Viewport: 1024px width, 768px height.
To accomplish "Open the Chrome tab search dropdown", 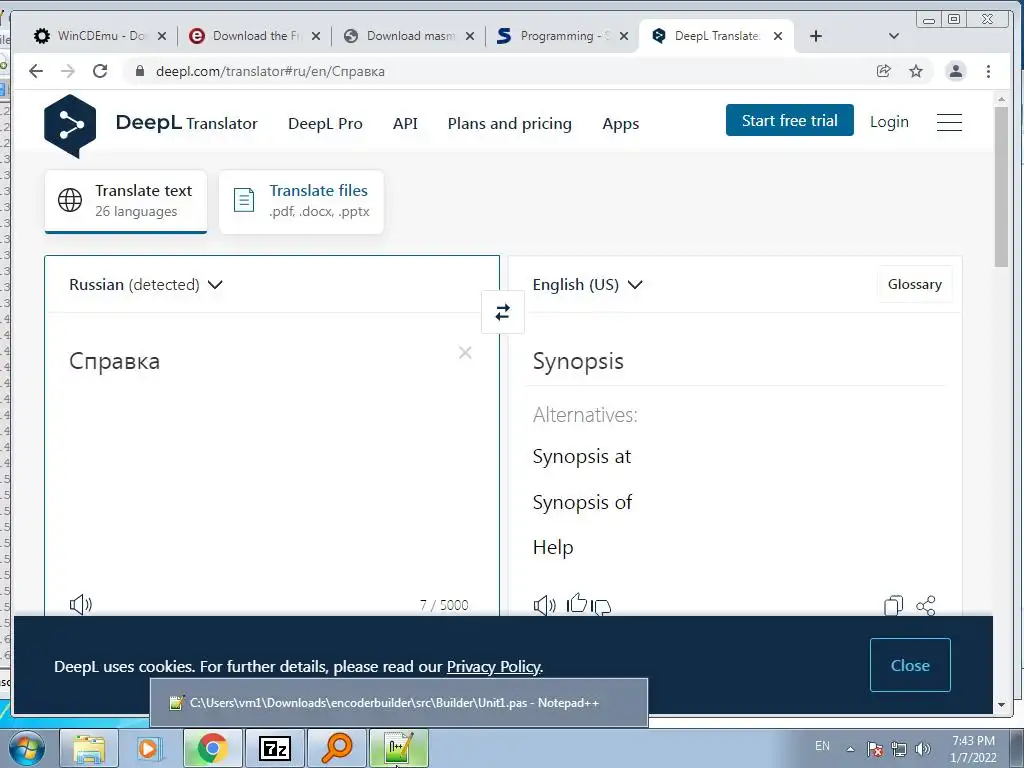I will [x=894, y=36].
